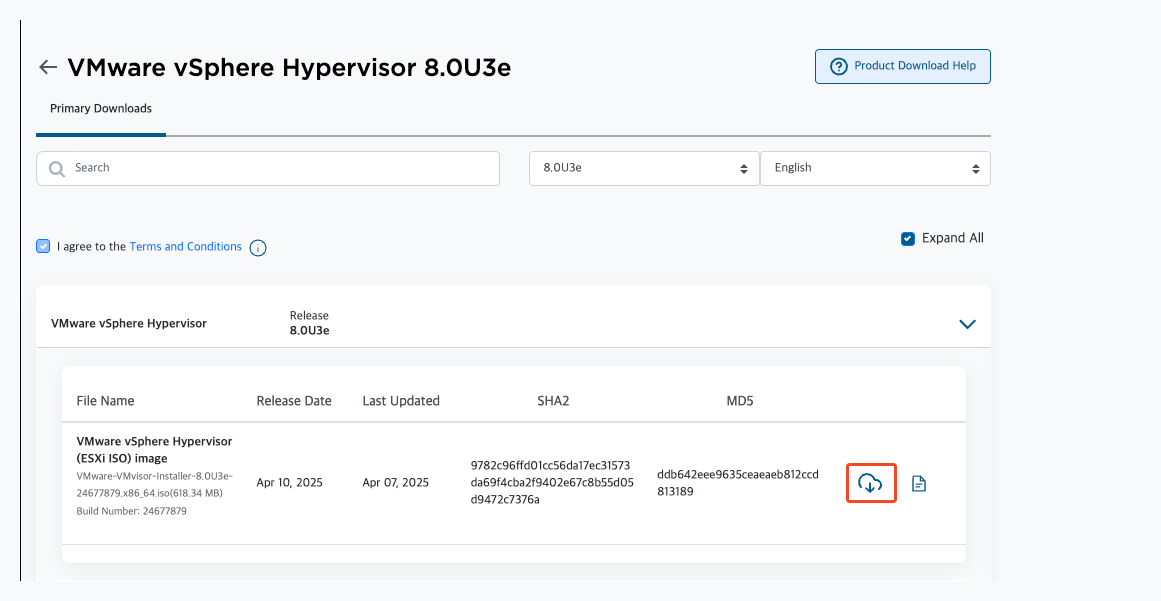The image size is (1161, 601).
Task: Download the ESXi ISO image via cloud icon
Action: [x=871, y=483]
